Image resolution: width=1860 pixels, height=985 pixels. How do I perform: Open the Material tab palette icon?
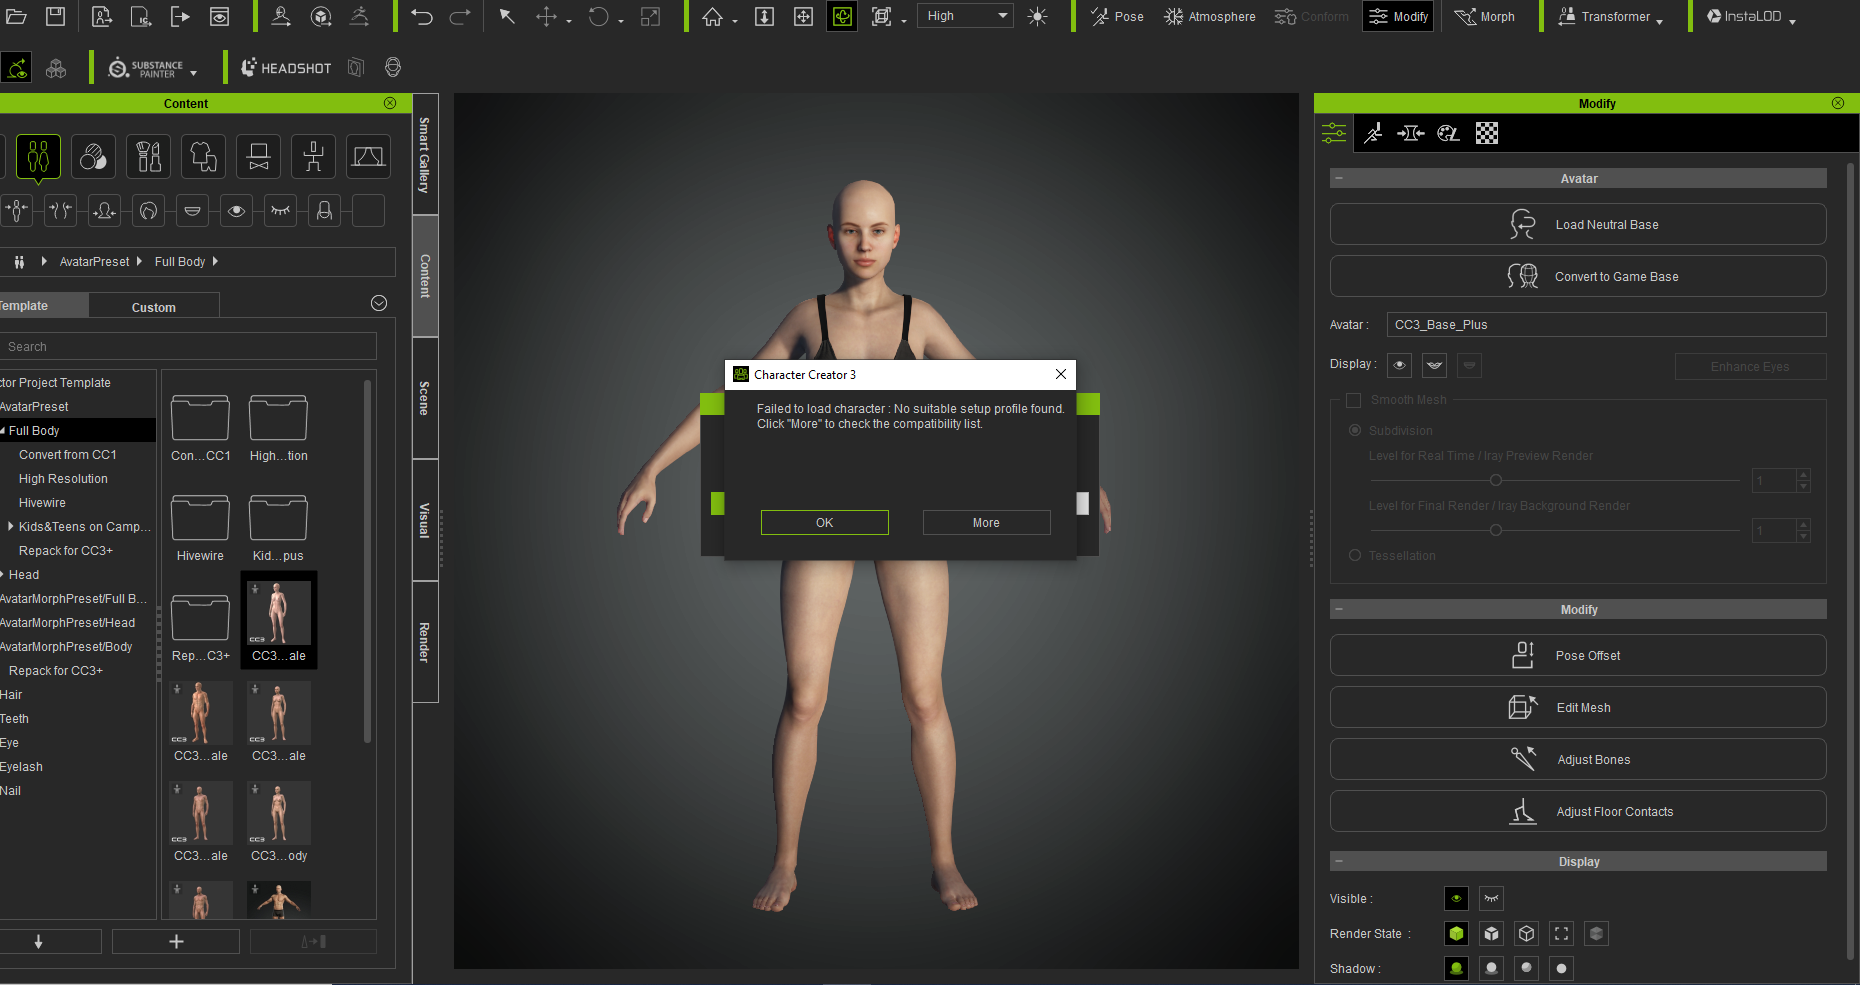click(x=1448, y=133)
